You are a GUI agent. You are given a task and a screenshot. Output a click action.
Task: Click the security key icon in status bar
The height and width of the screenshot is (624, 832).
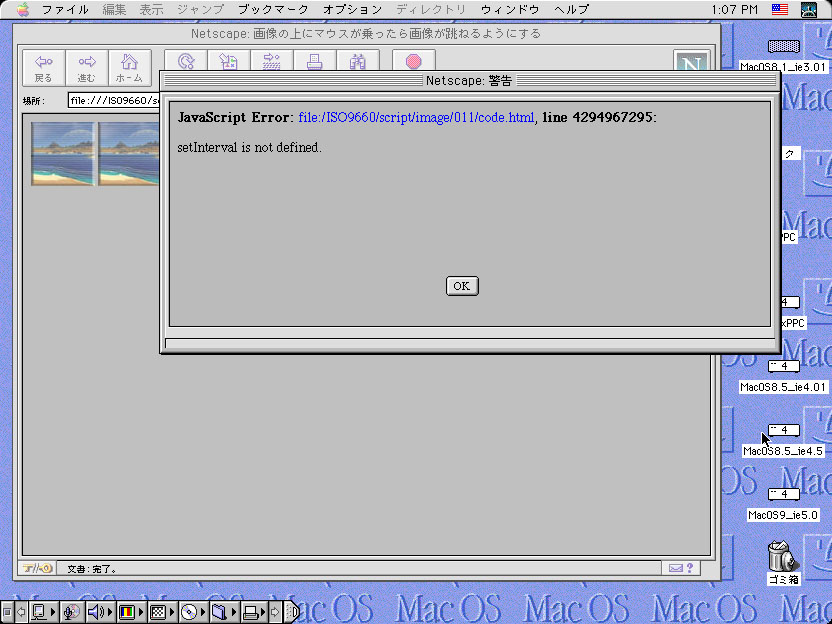coord(37,568)
